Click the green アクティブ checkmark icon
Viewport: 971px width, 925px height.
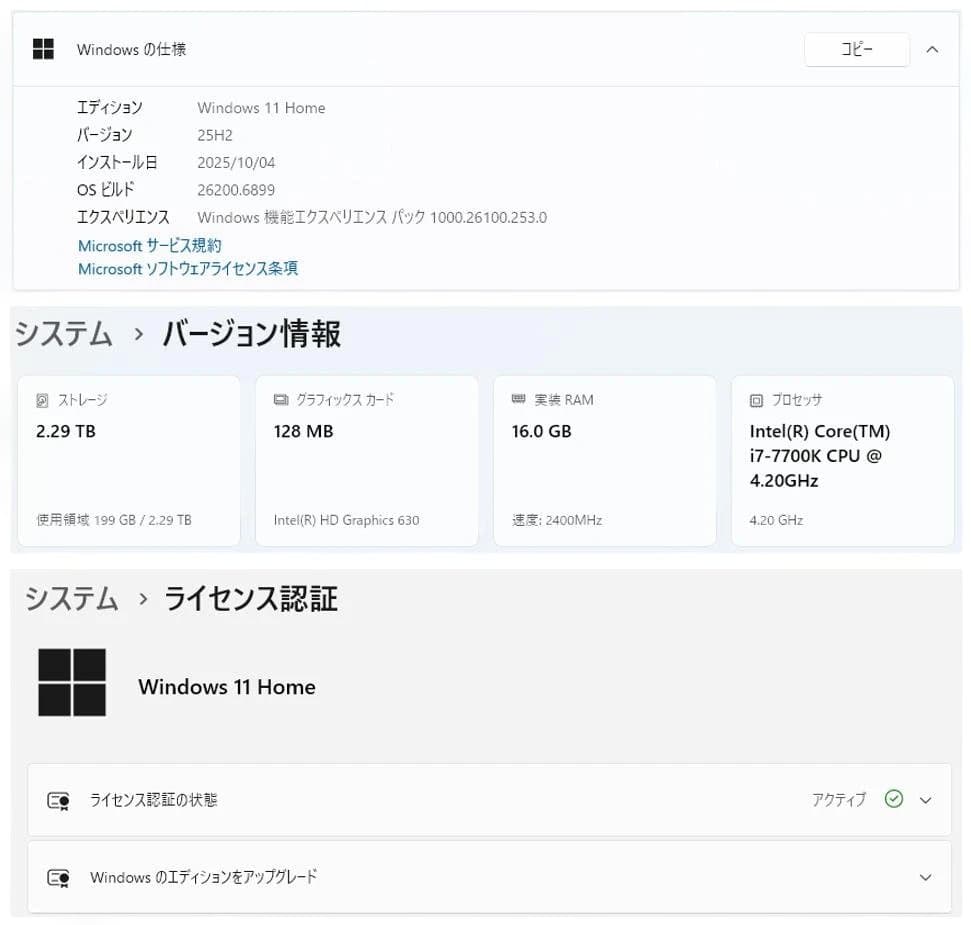pyautogui.click(x=894, y=799)
